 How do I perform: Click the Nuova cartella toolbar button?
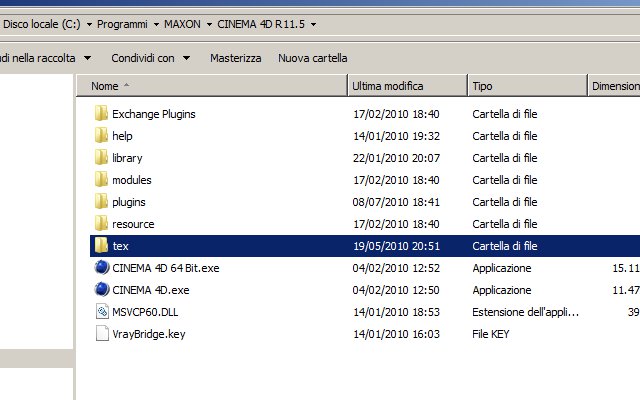(x=313, y=58)
